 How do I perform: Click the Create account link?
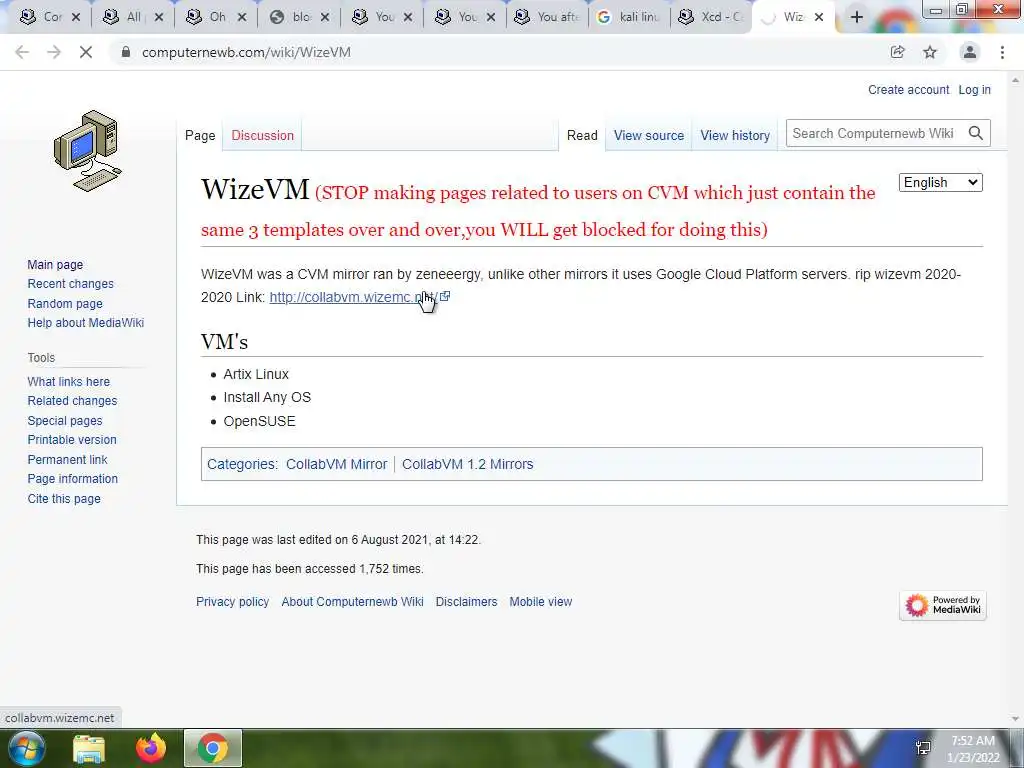908,89
